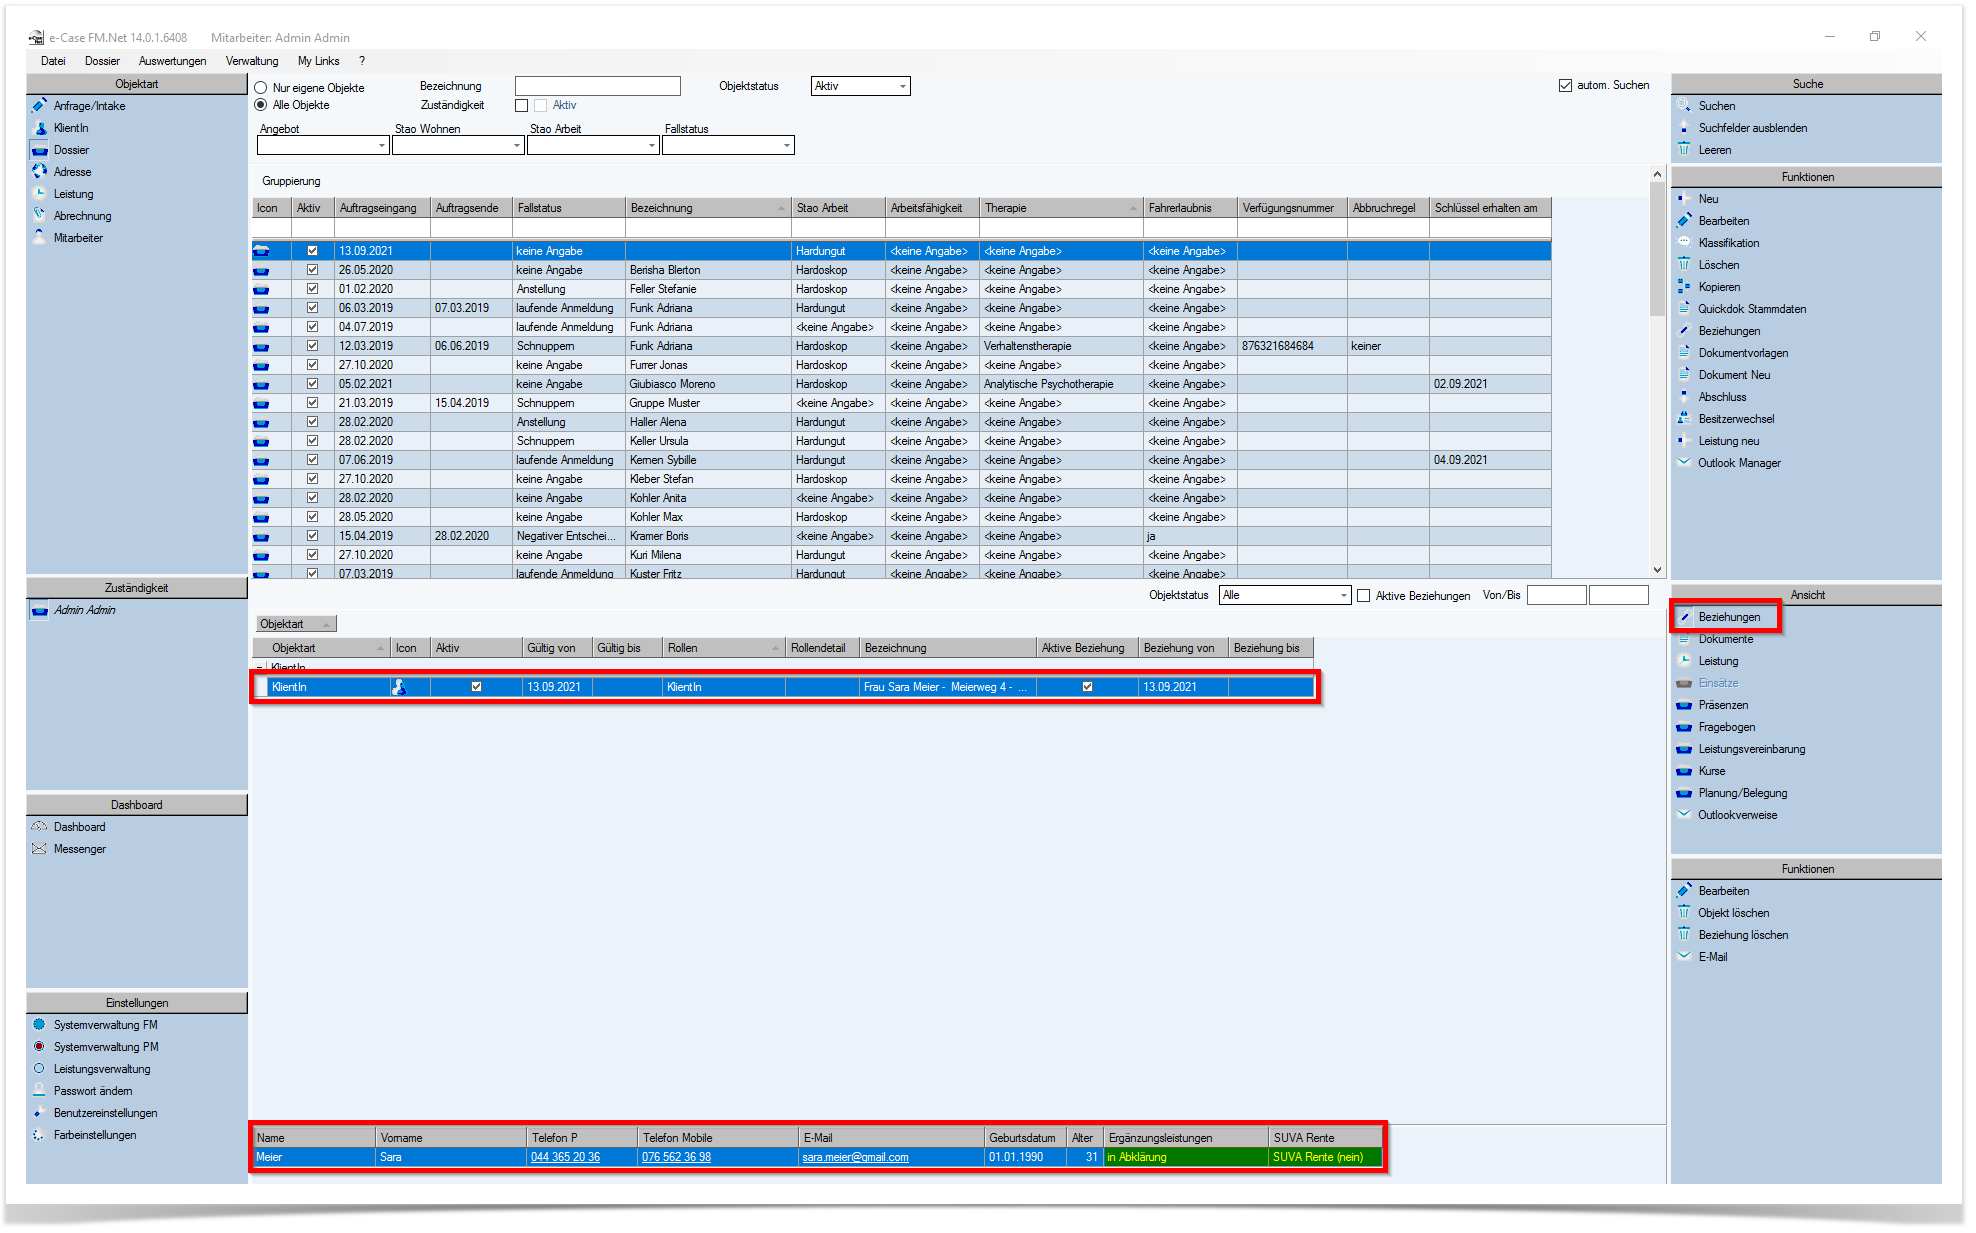
Task: Select KlientIn object type icon
Action: coord(40,128)
